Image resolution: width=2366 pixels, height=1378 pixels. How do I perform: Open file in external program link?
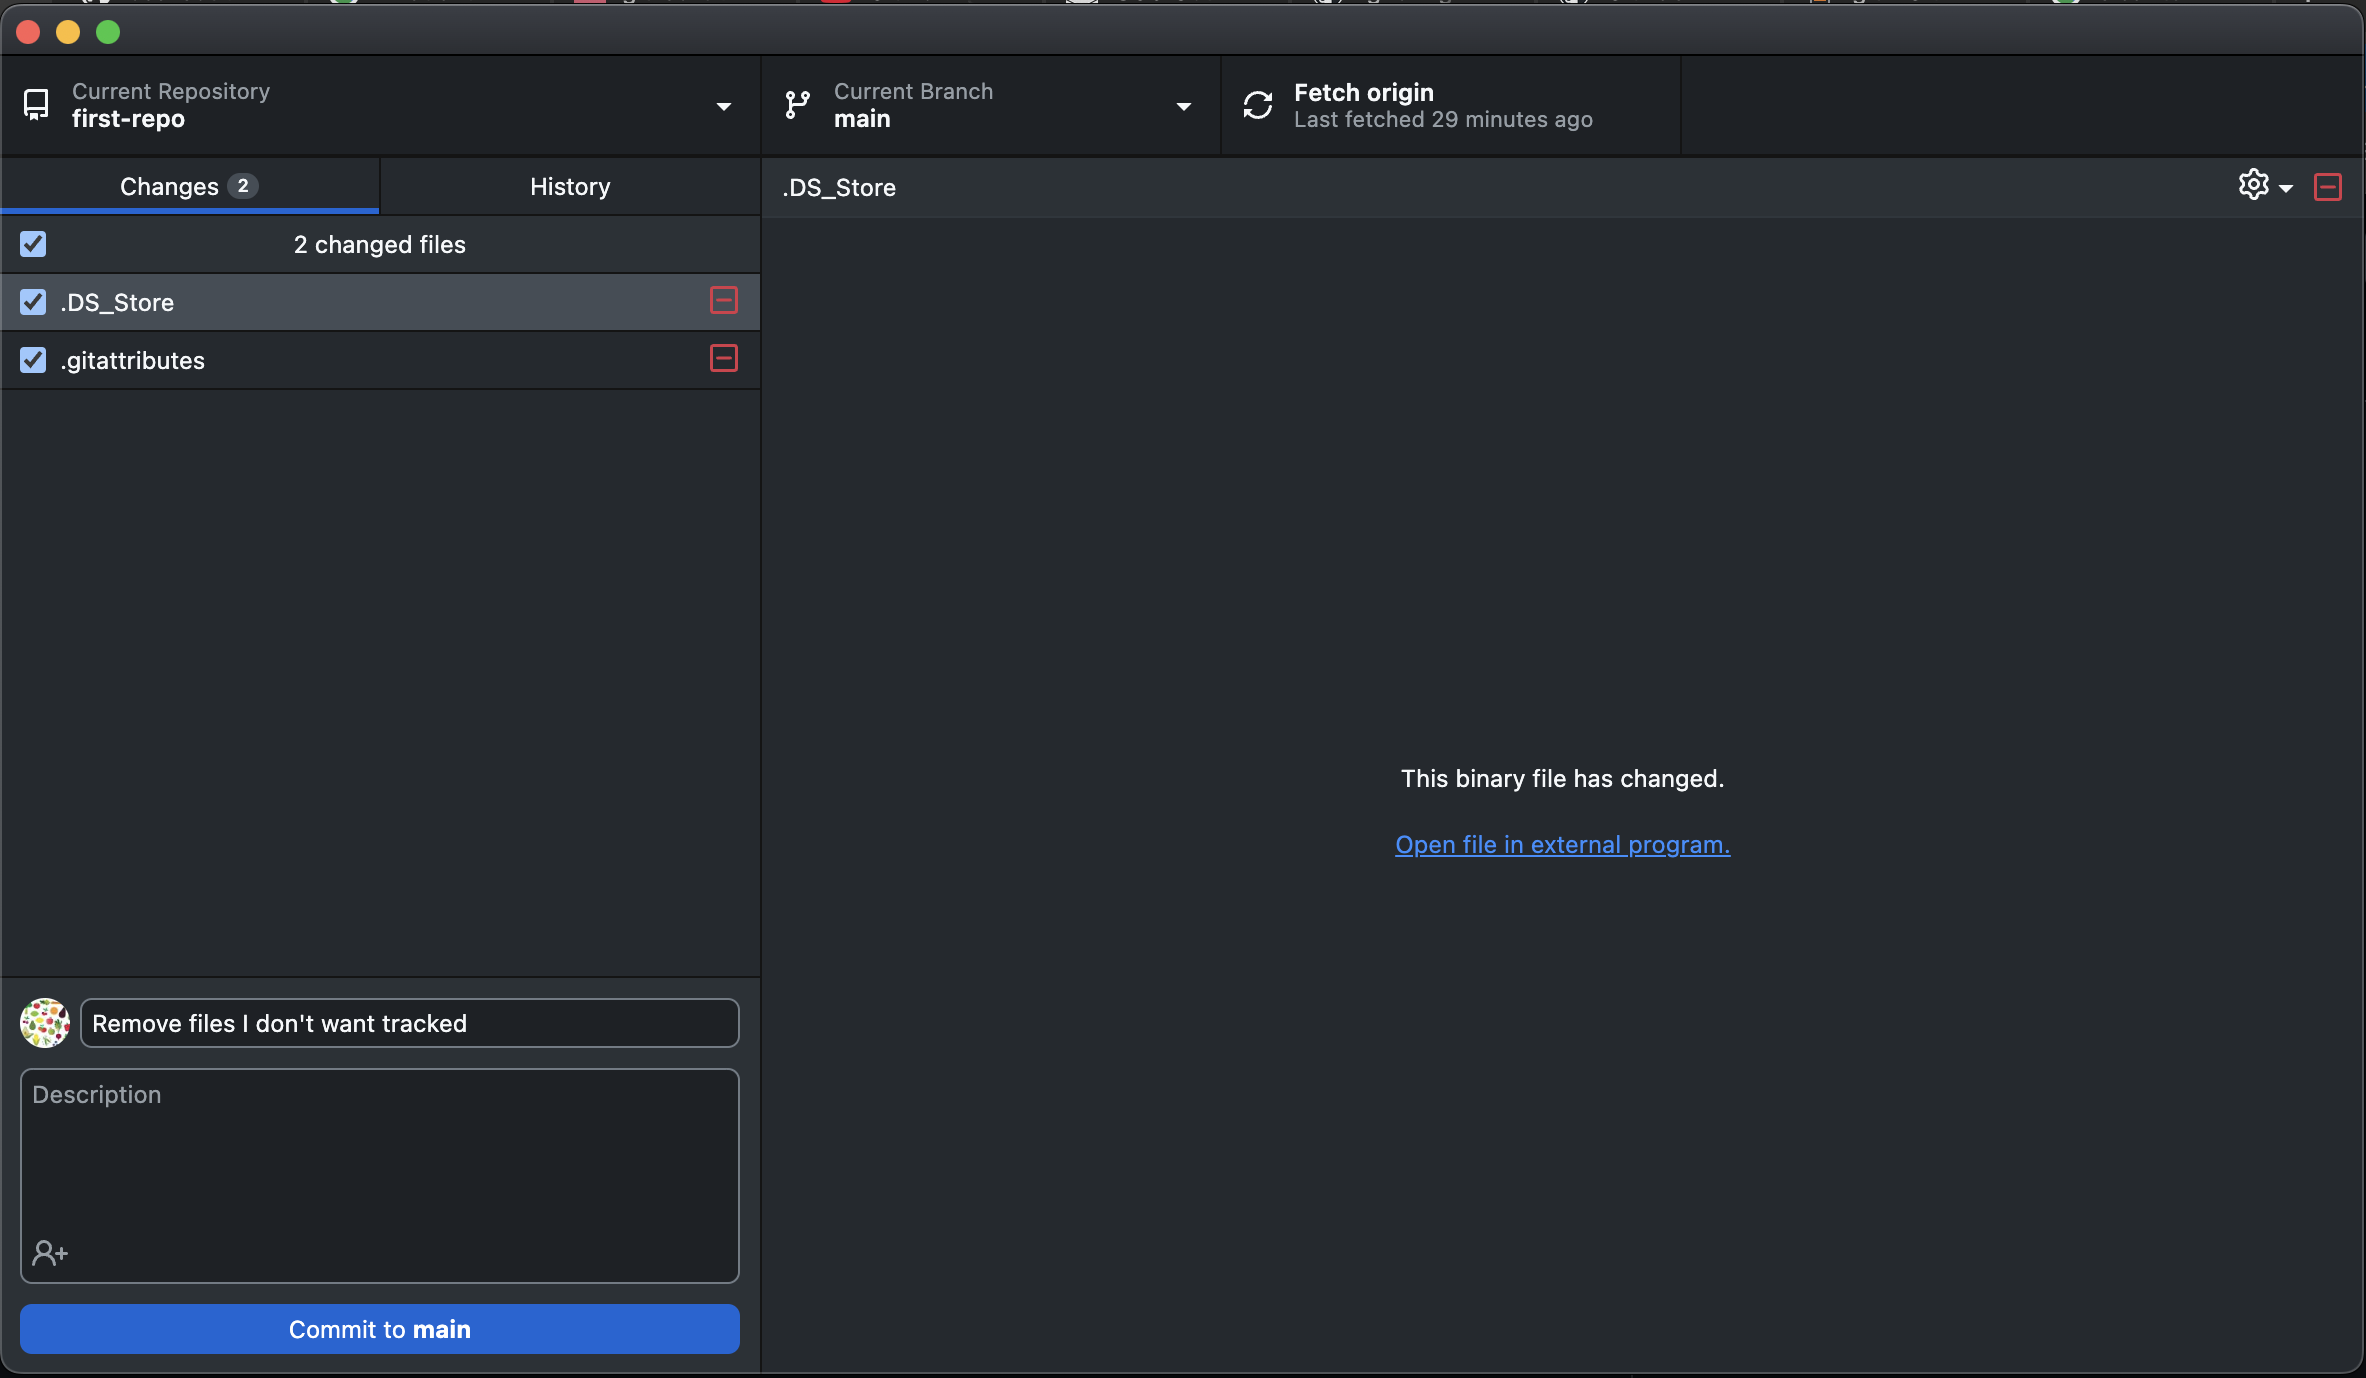tap(1562, 845)
